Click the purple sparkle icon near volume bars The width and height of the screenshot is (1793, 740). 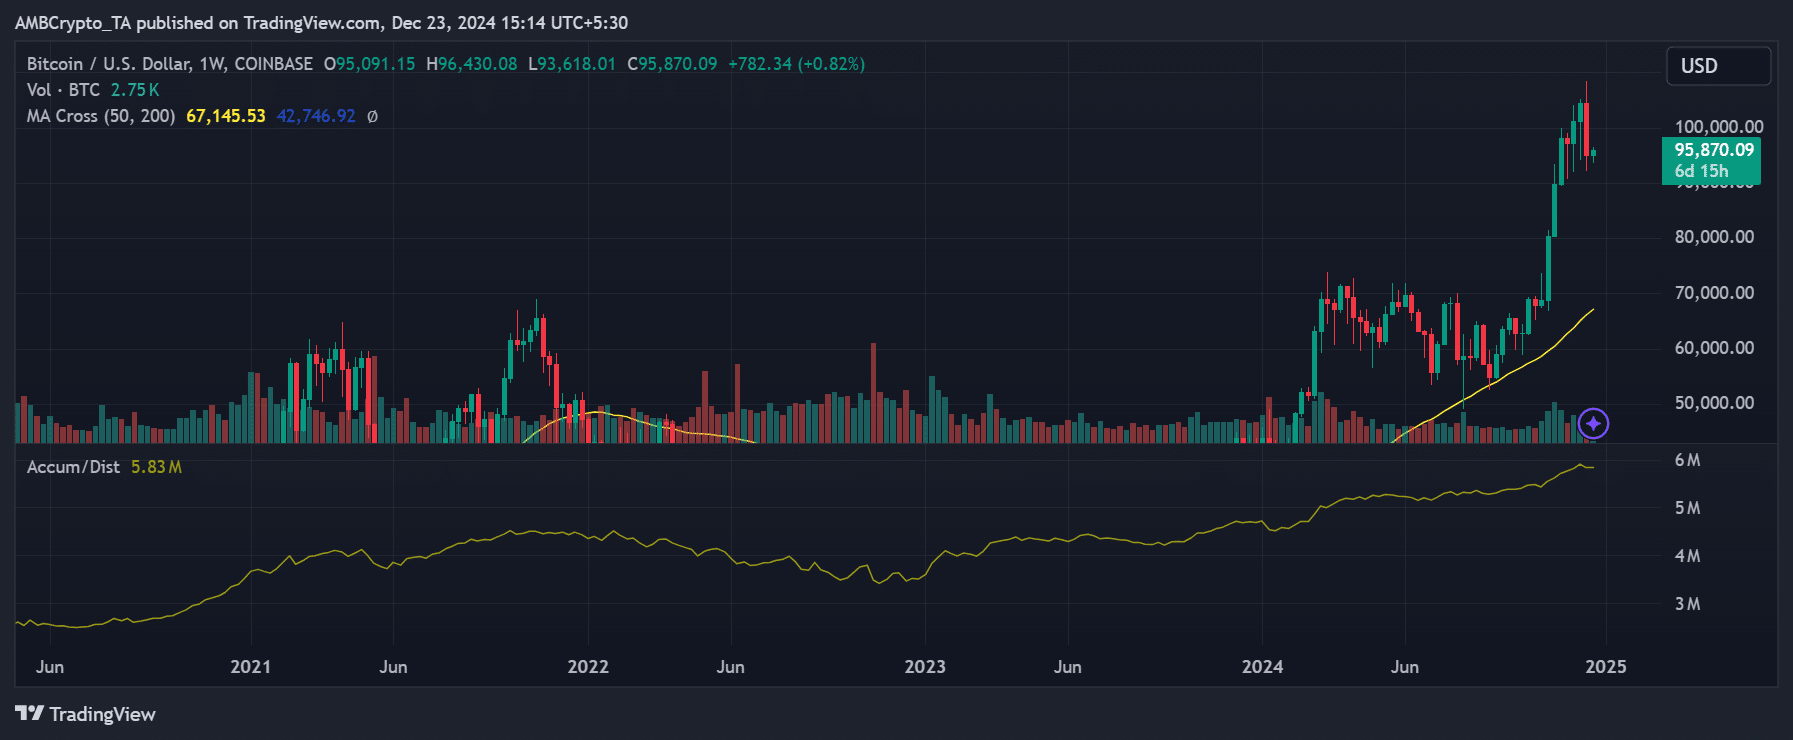1593,424
